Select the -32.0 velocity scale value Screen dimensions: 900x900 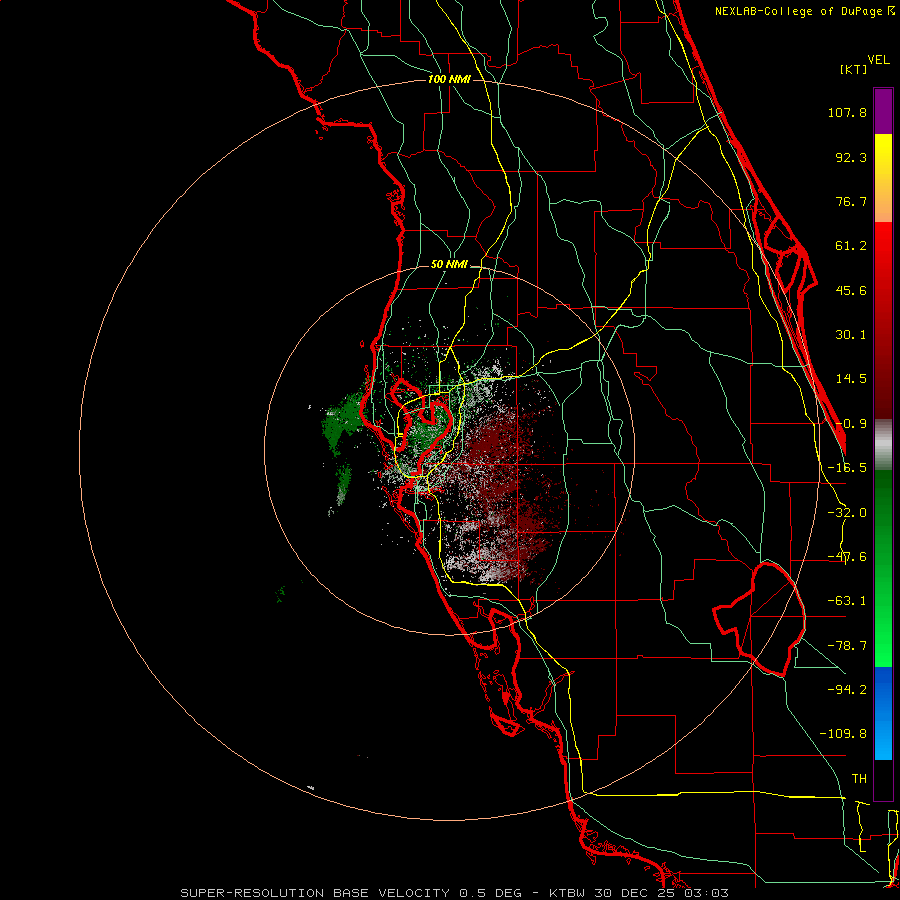[847, 513]
